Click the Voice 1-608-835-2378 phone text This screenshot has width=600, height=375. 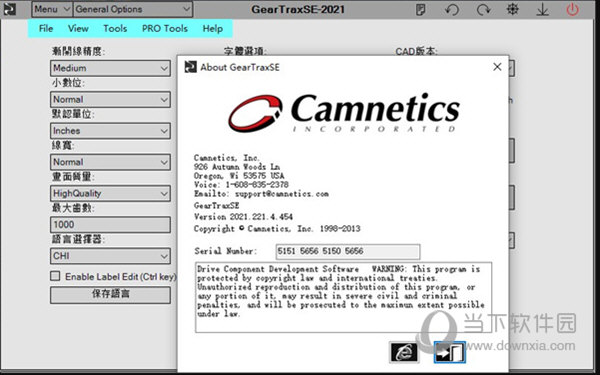pyautogui.click(x=241, y=185)
